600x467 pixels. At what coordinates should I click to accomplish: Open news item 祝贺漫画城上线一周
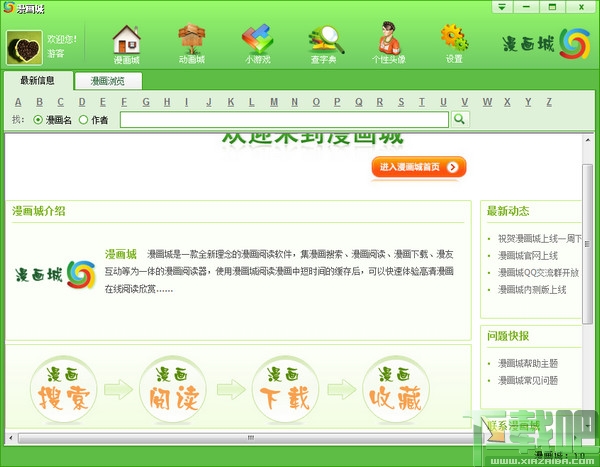[540, 238]
